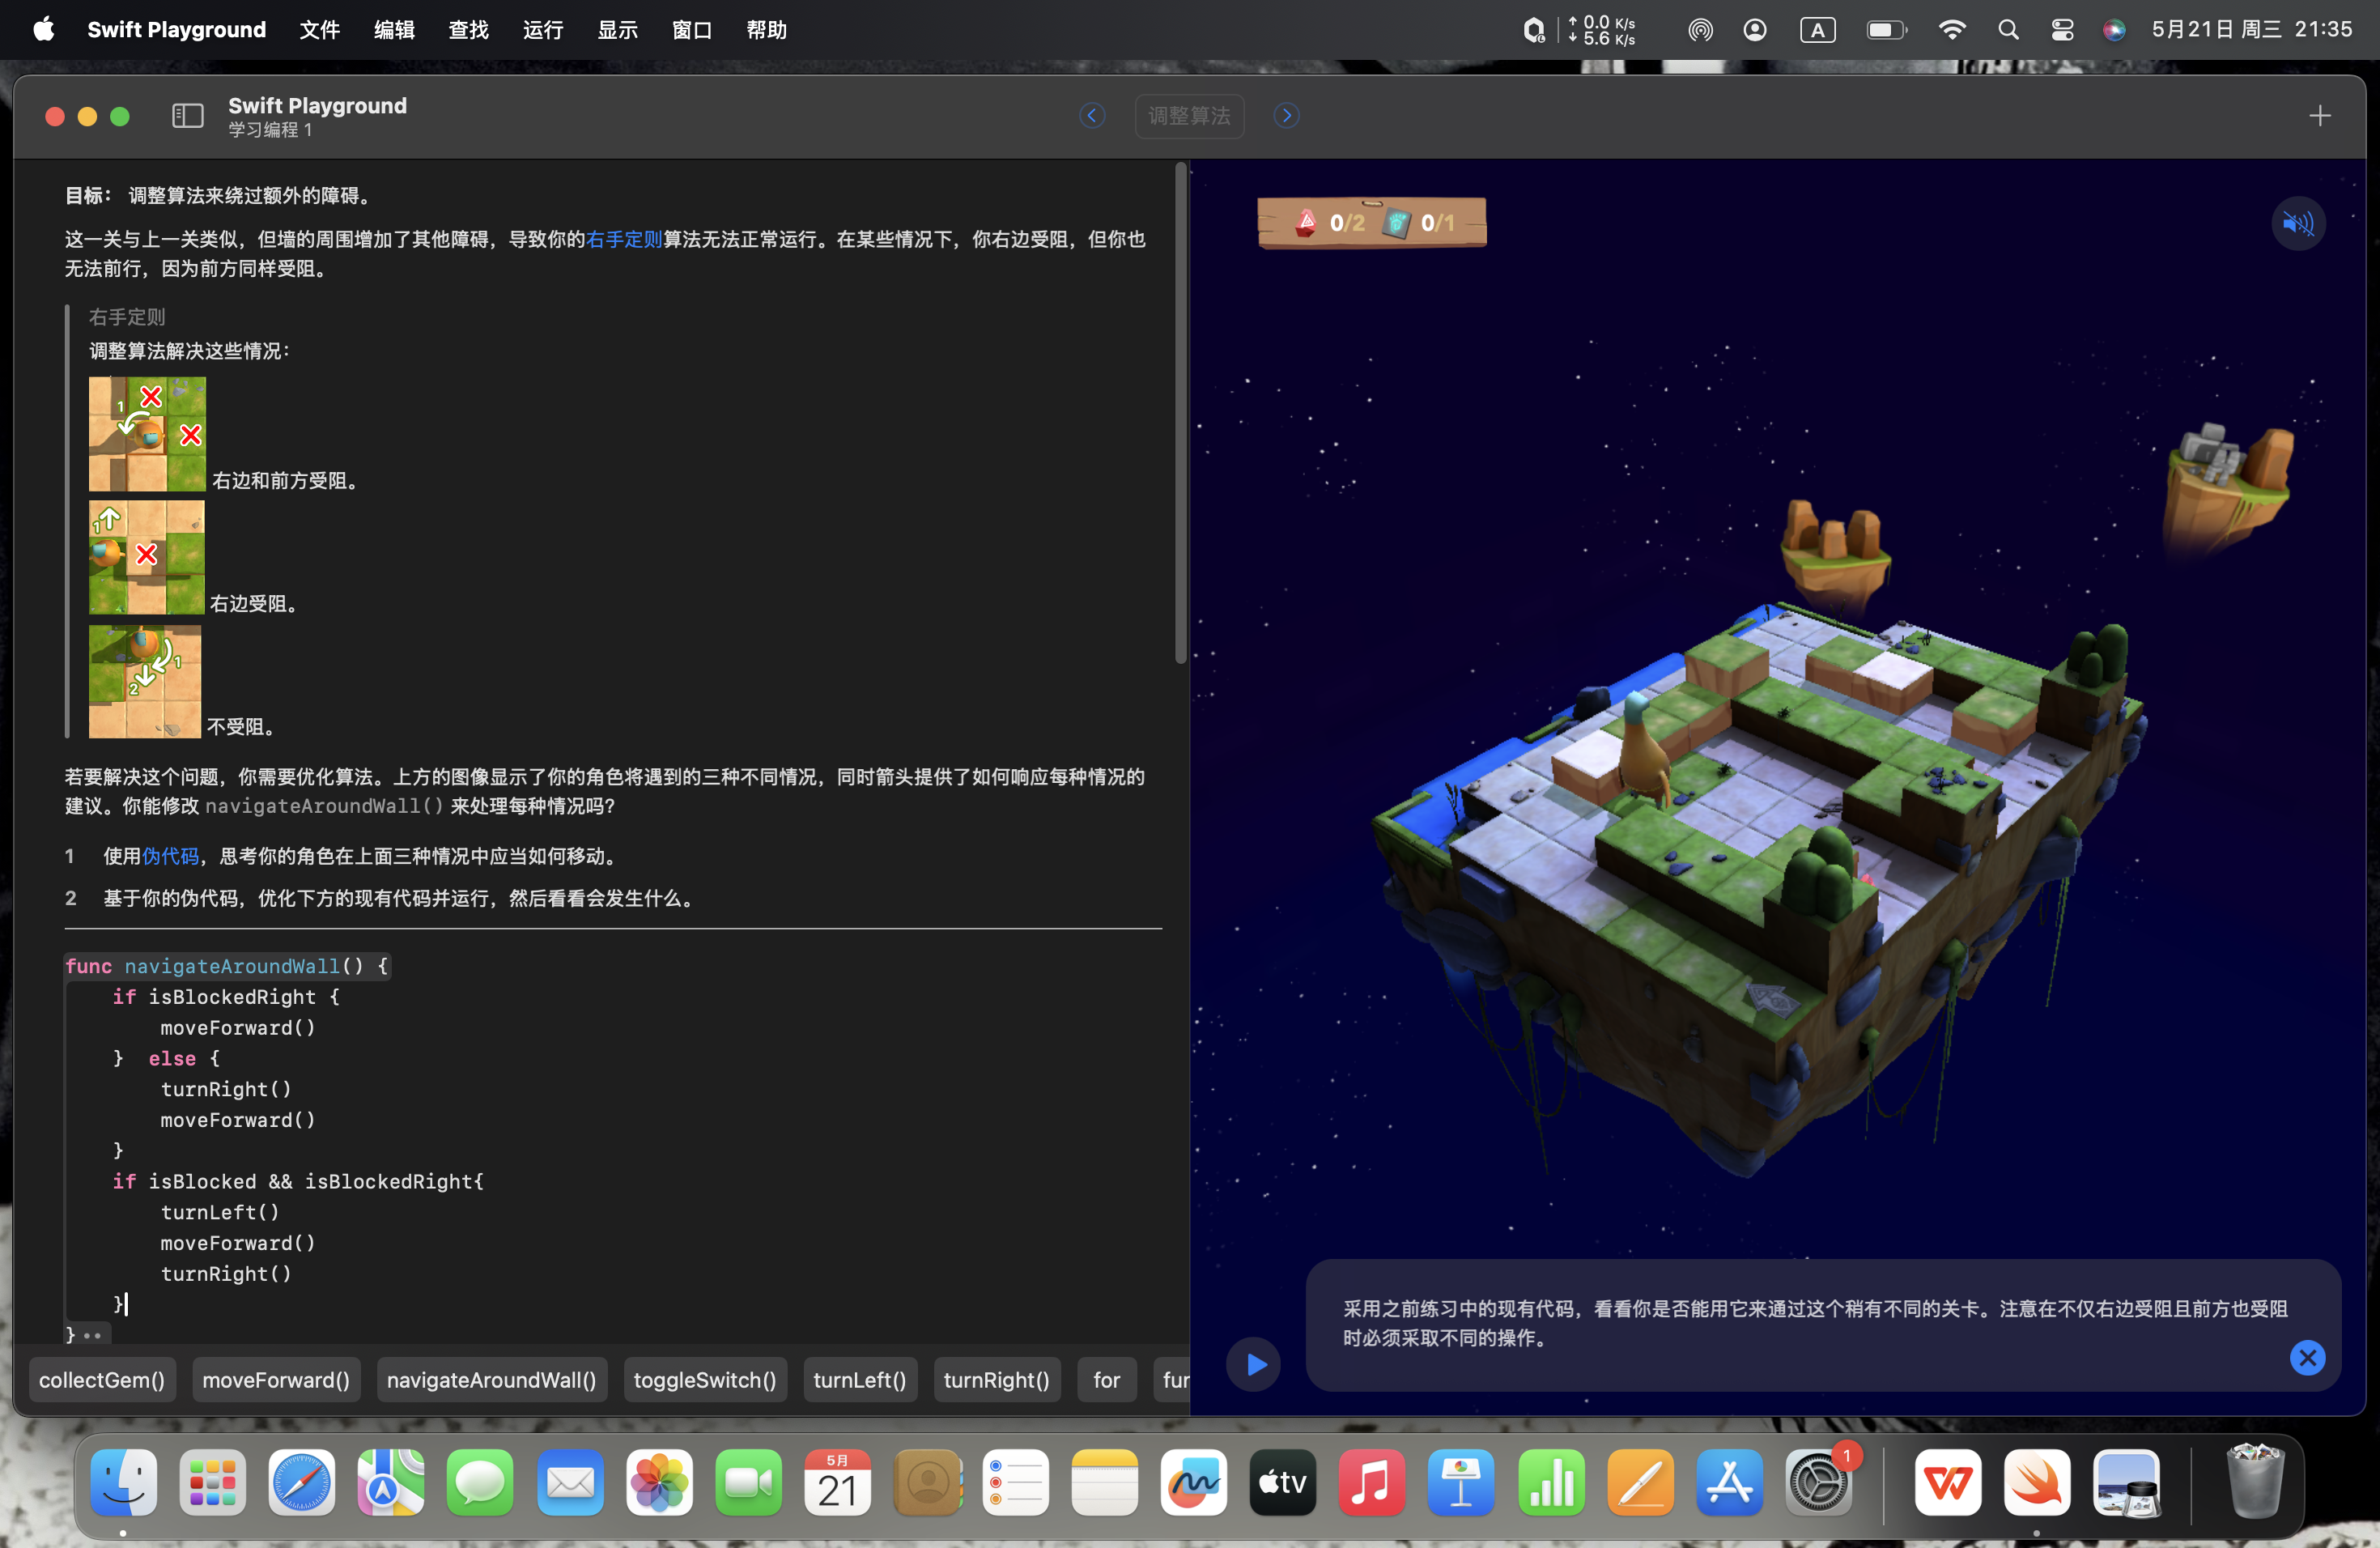Image resolution: width=2380 pixels, height=1548 pixels.
Task: Open Control Center in menu bar
Action: pos(2062,30)
